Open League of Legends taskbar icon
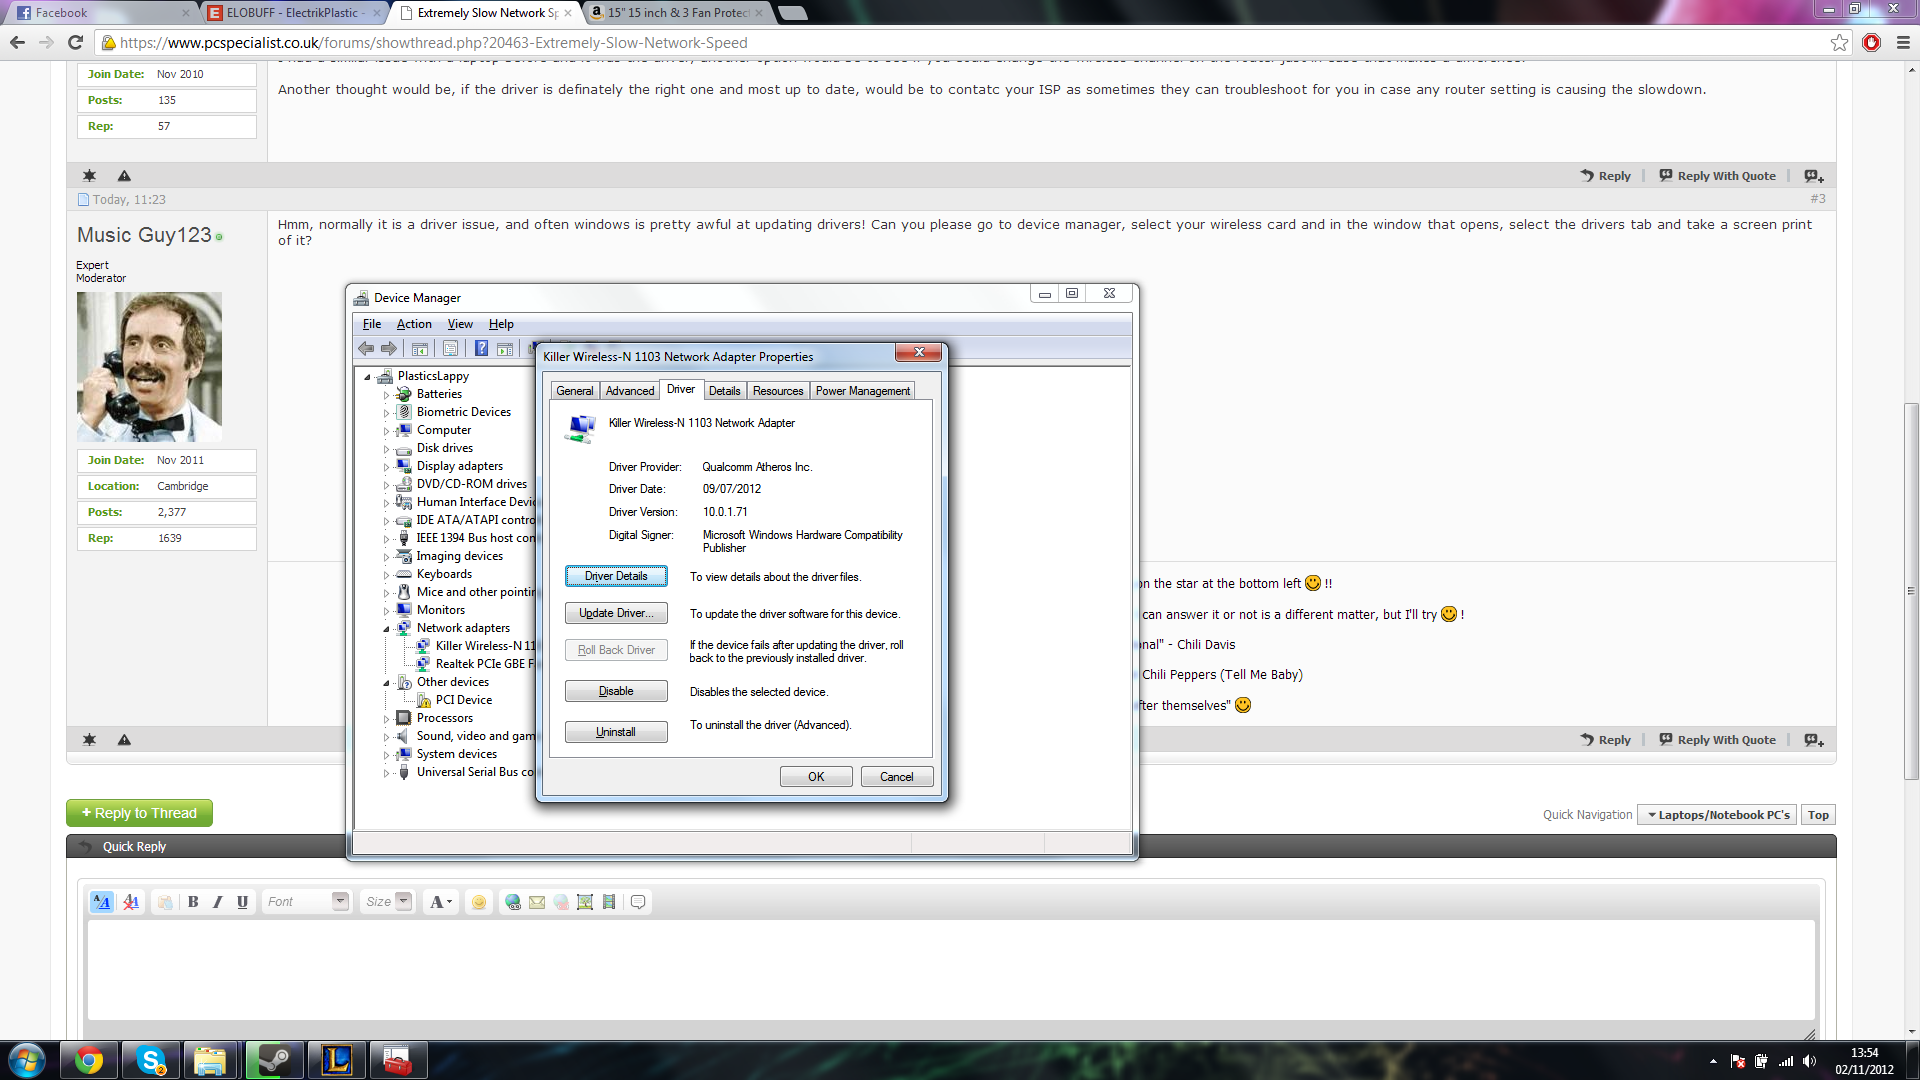This screenshot has height=1080, width=1920. 336,1060
